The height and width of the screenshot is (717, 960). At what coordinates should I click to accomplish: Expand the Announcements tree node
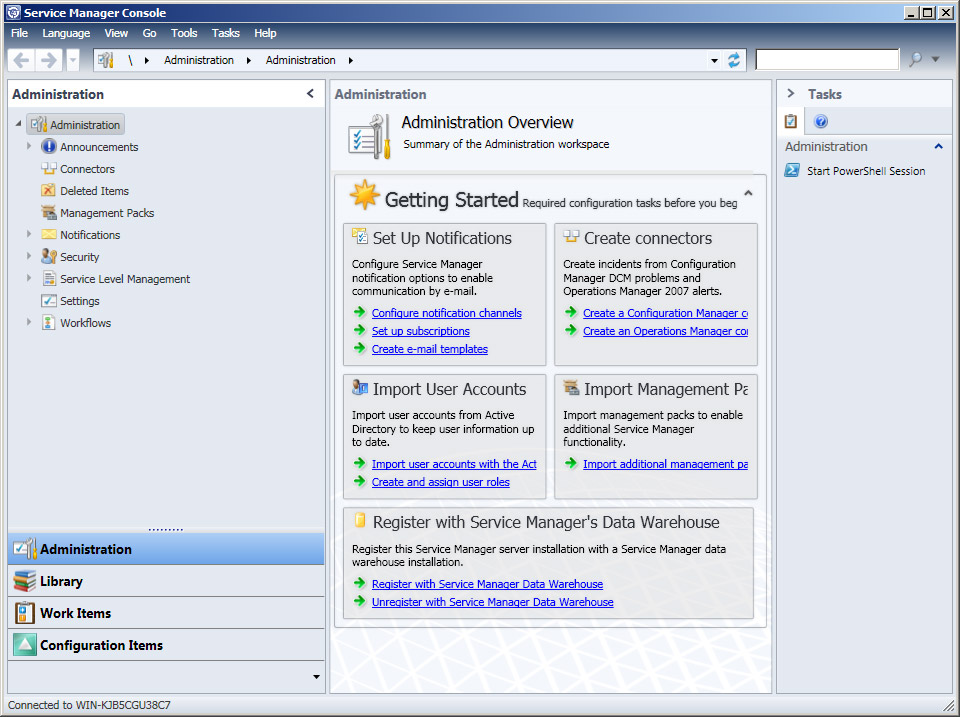(x=29, y=146)
